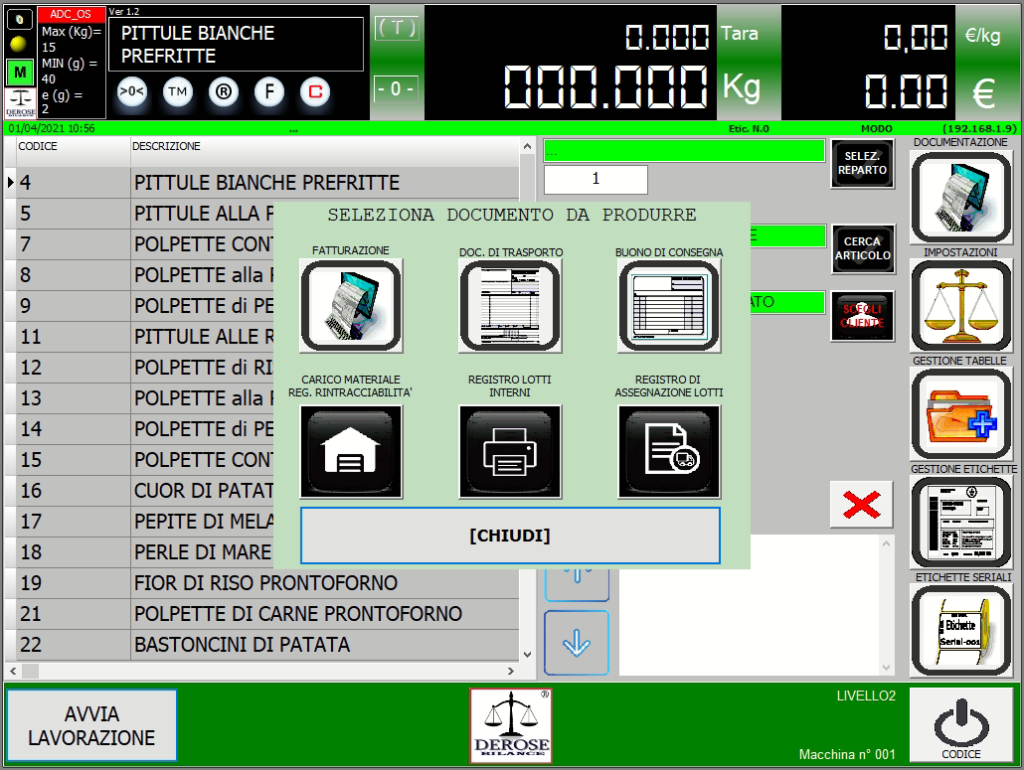Open Gestione Etichette icon
This screenshot has height=770, width=1024.
coord(960,521)
